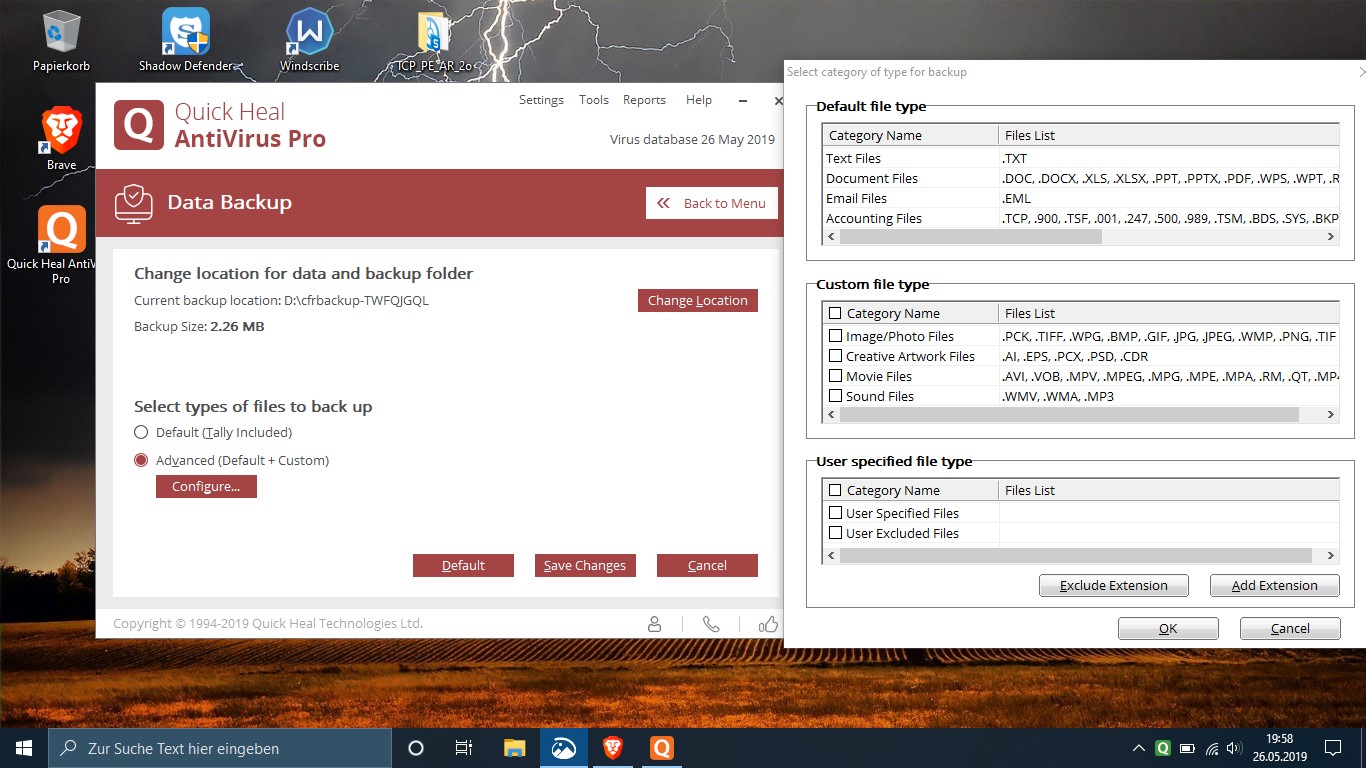Select the TCP_PE_AR folder on the desktop
Image resolution: width=1366 pixels, height=768 pixels.
[434, 40]
